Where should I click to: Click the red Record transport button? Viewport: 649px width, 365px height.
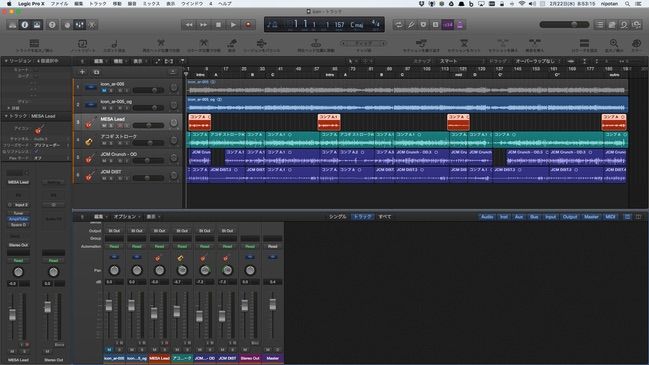248,25
